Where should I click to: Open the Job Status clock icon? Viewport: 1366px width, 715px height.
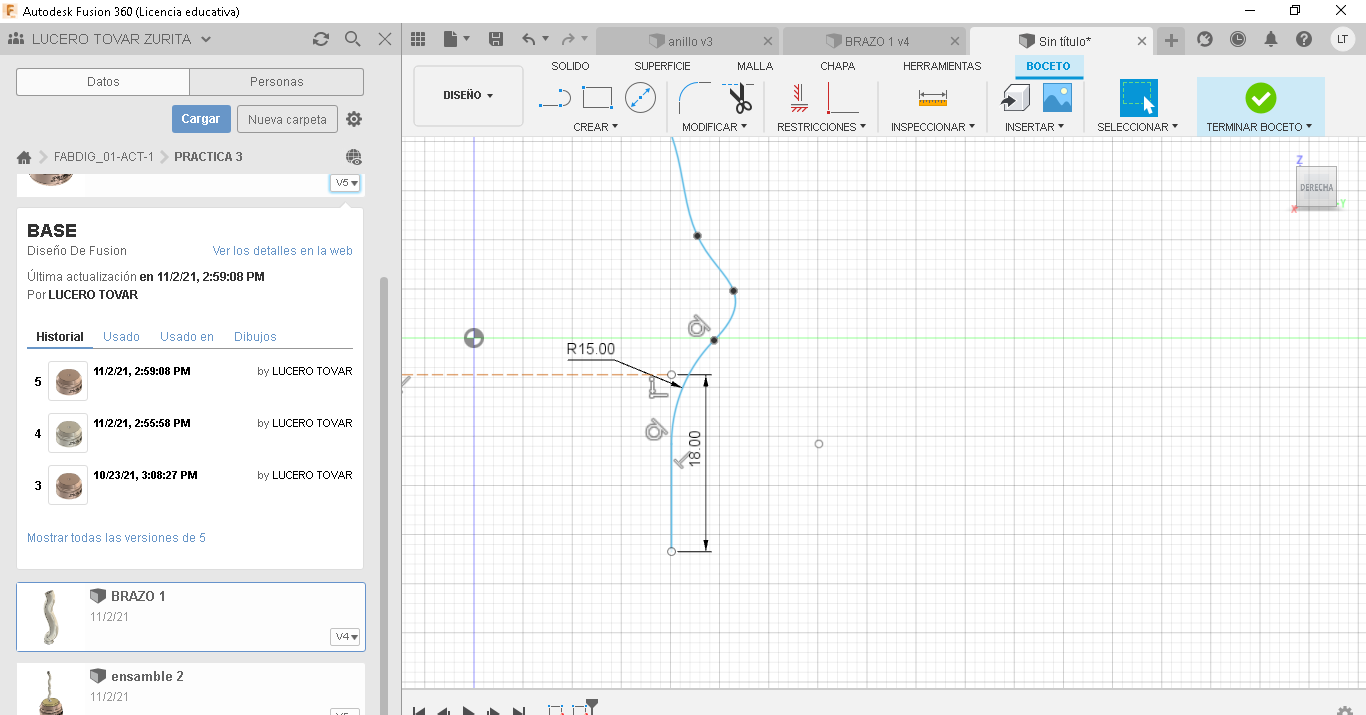[x=1238, y=39]
